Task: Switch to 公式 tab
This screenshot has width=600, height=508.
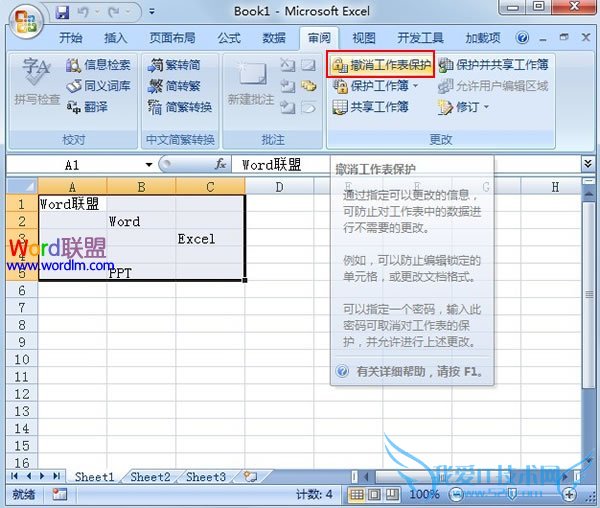Action: point(229,38)
